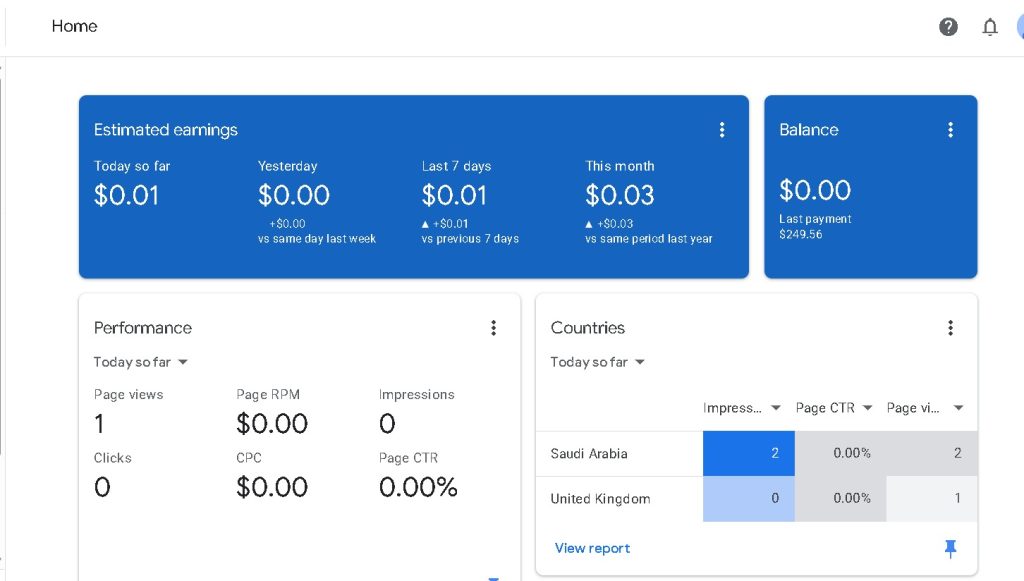
Task: Open Balance card three-dot menu
Action: coord(950,130)
